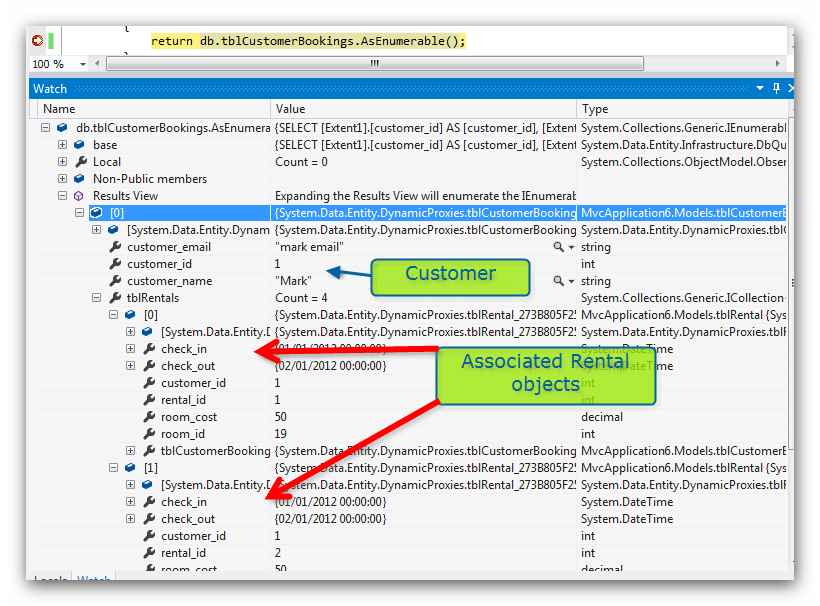Select the rental_id row with value 2
Screen dimensions: 820x606
(x=413, y=553)
